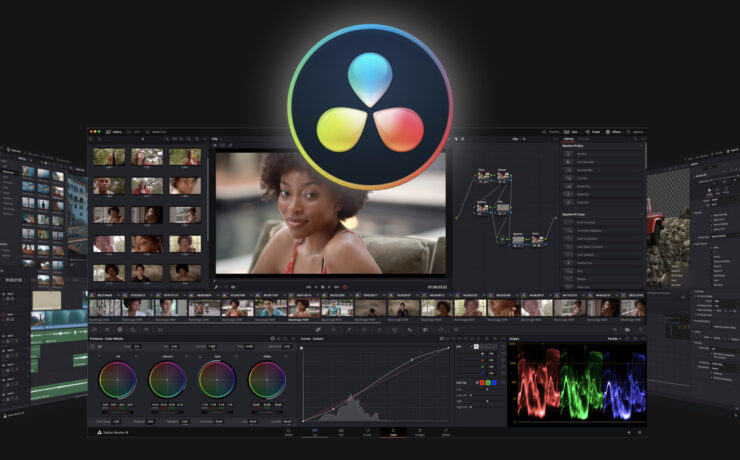The height and width of the screenshot is (460, 740).
Task: Open the Qualifier eyedropper palette icon
Action: tap(349, 329)
